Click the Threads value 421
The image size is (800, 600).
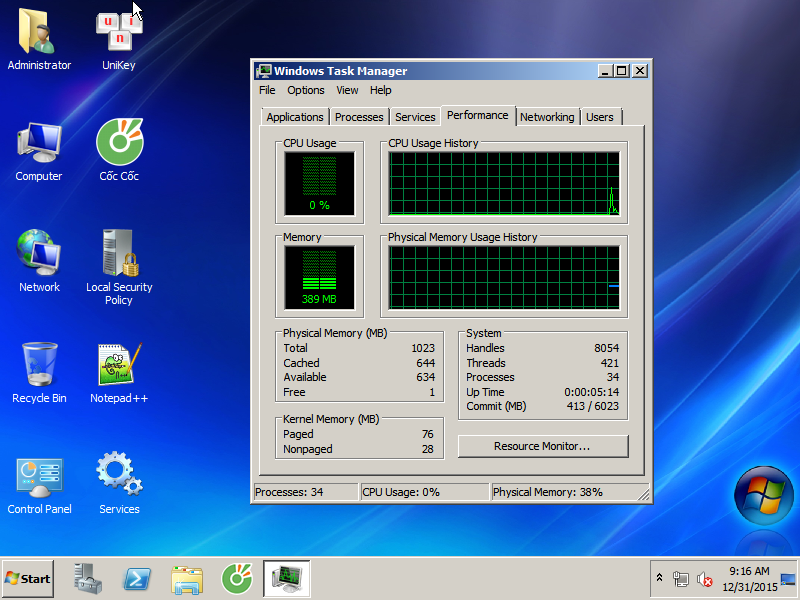pyautogui.click(x=610, y=363)
